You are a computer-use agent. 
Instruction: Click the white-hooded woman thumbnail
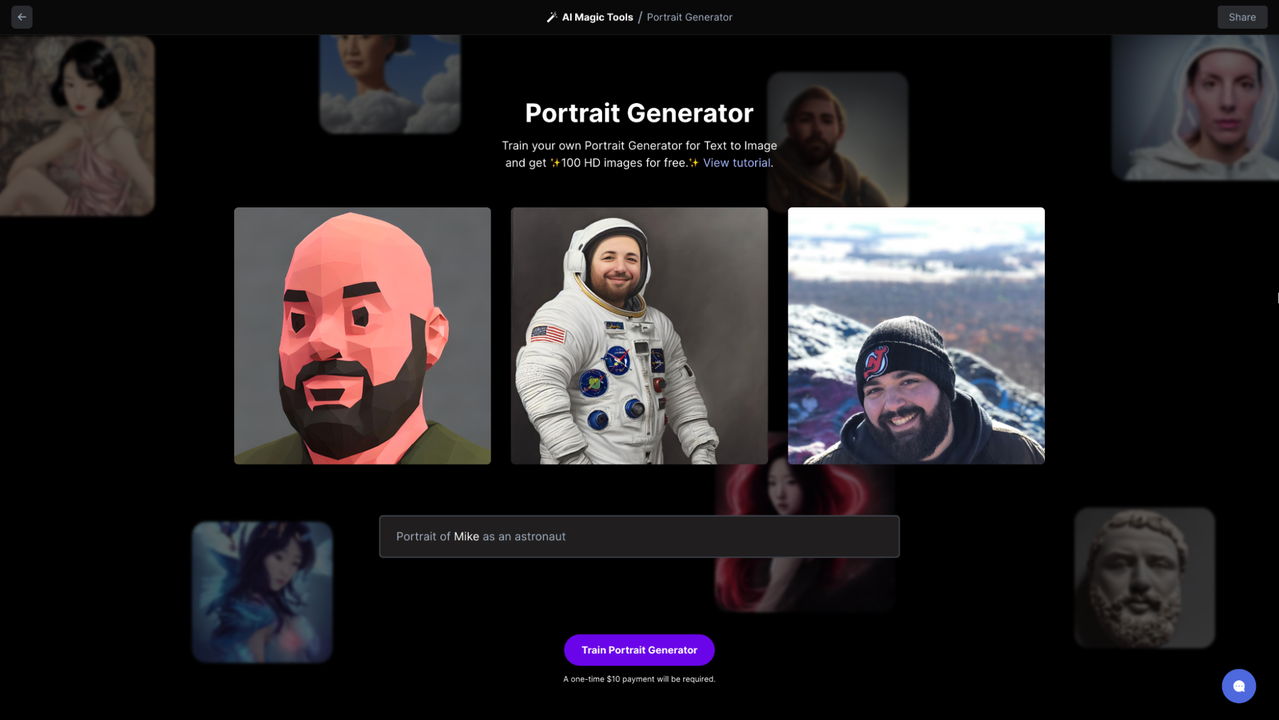(x=1195, y=108)
